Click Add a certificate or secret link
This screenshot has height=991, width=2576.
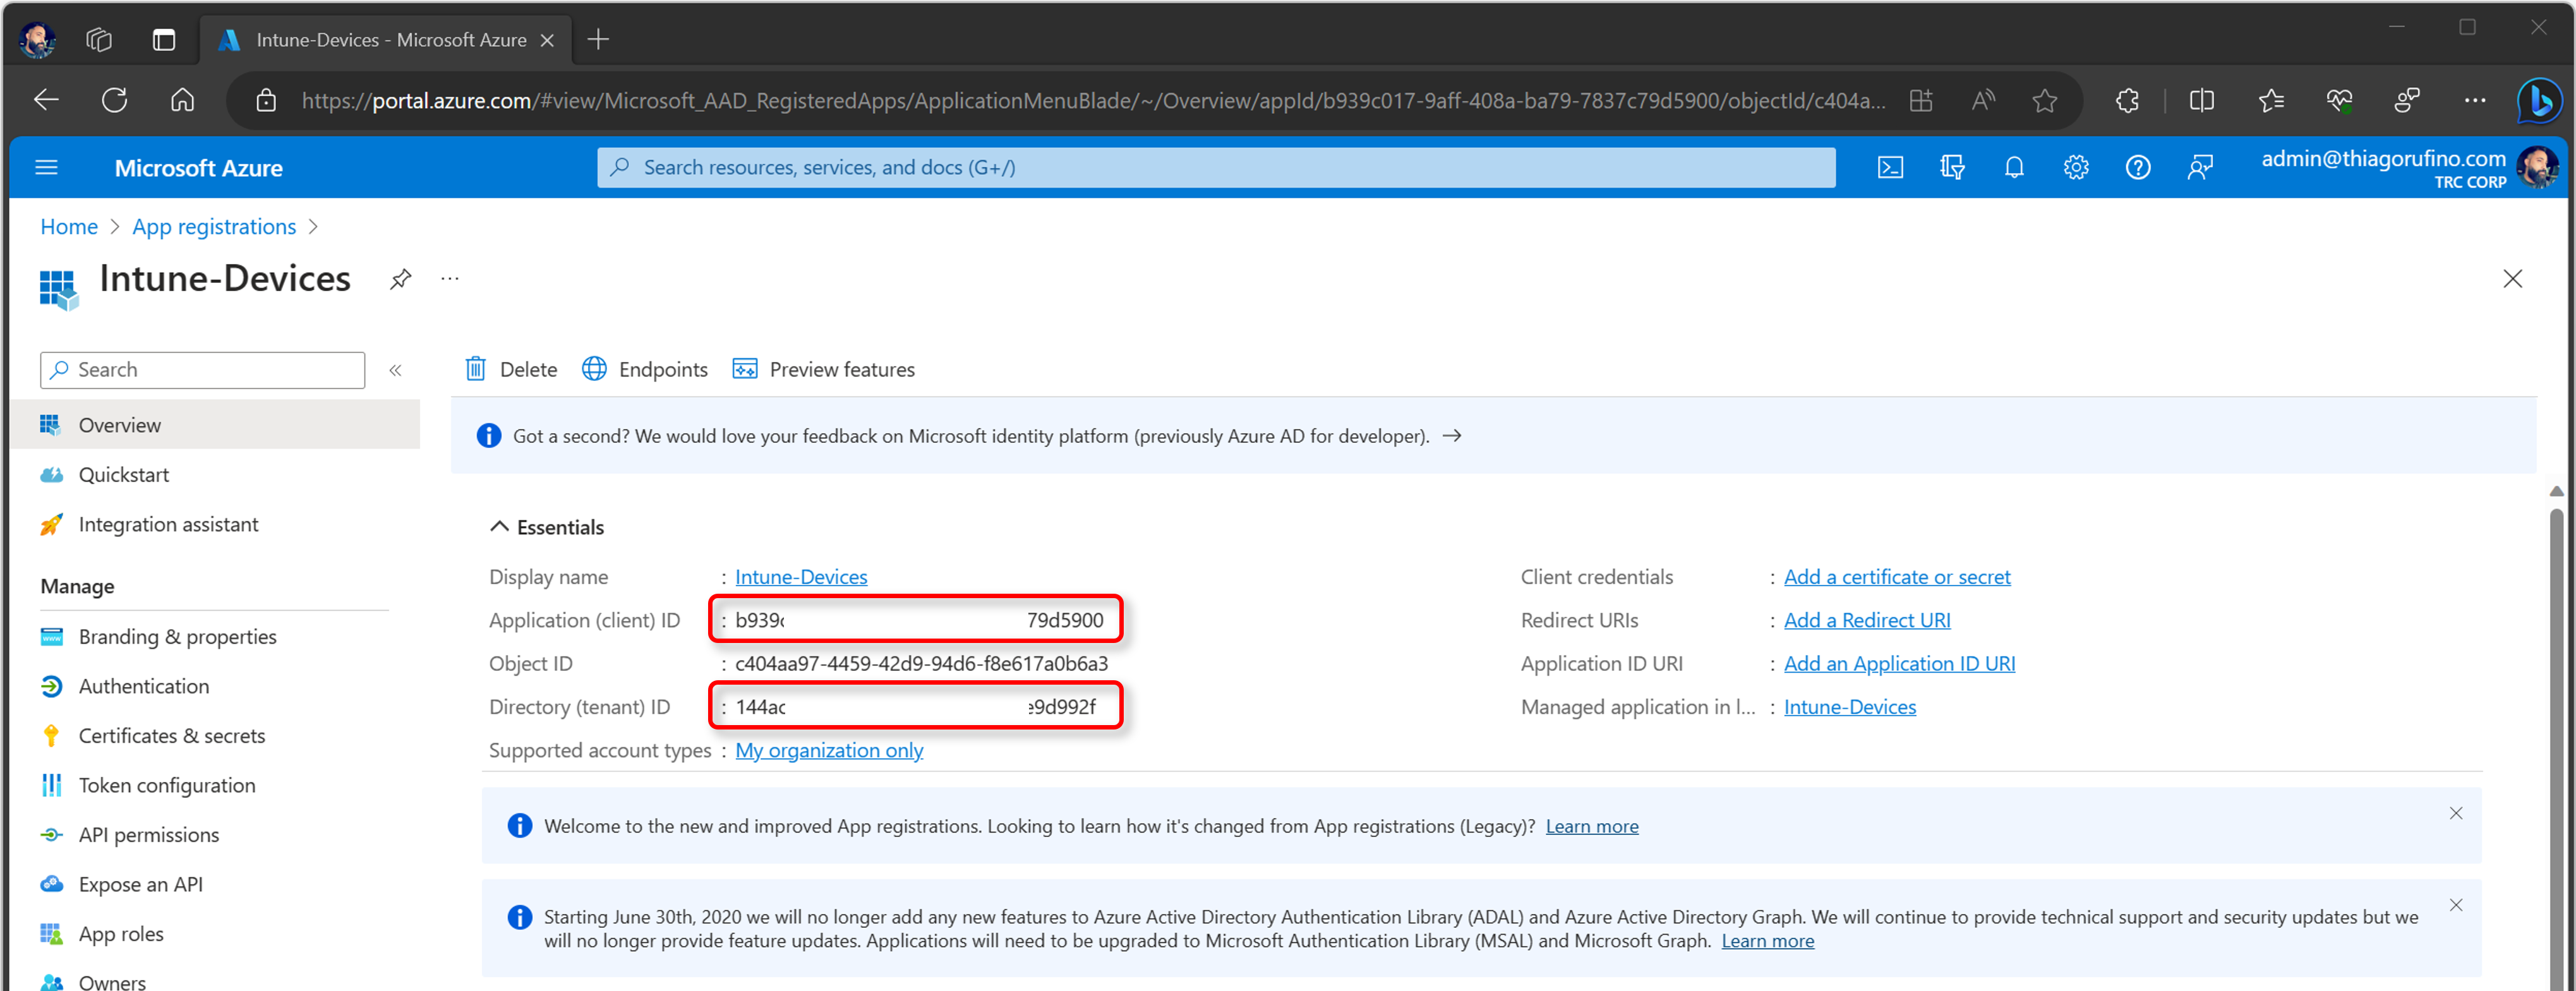[1897, 577]
